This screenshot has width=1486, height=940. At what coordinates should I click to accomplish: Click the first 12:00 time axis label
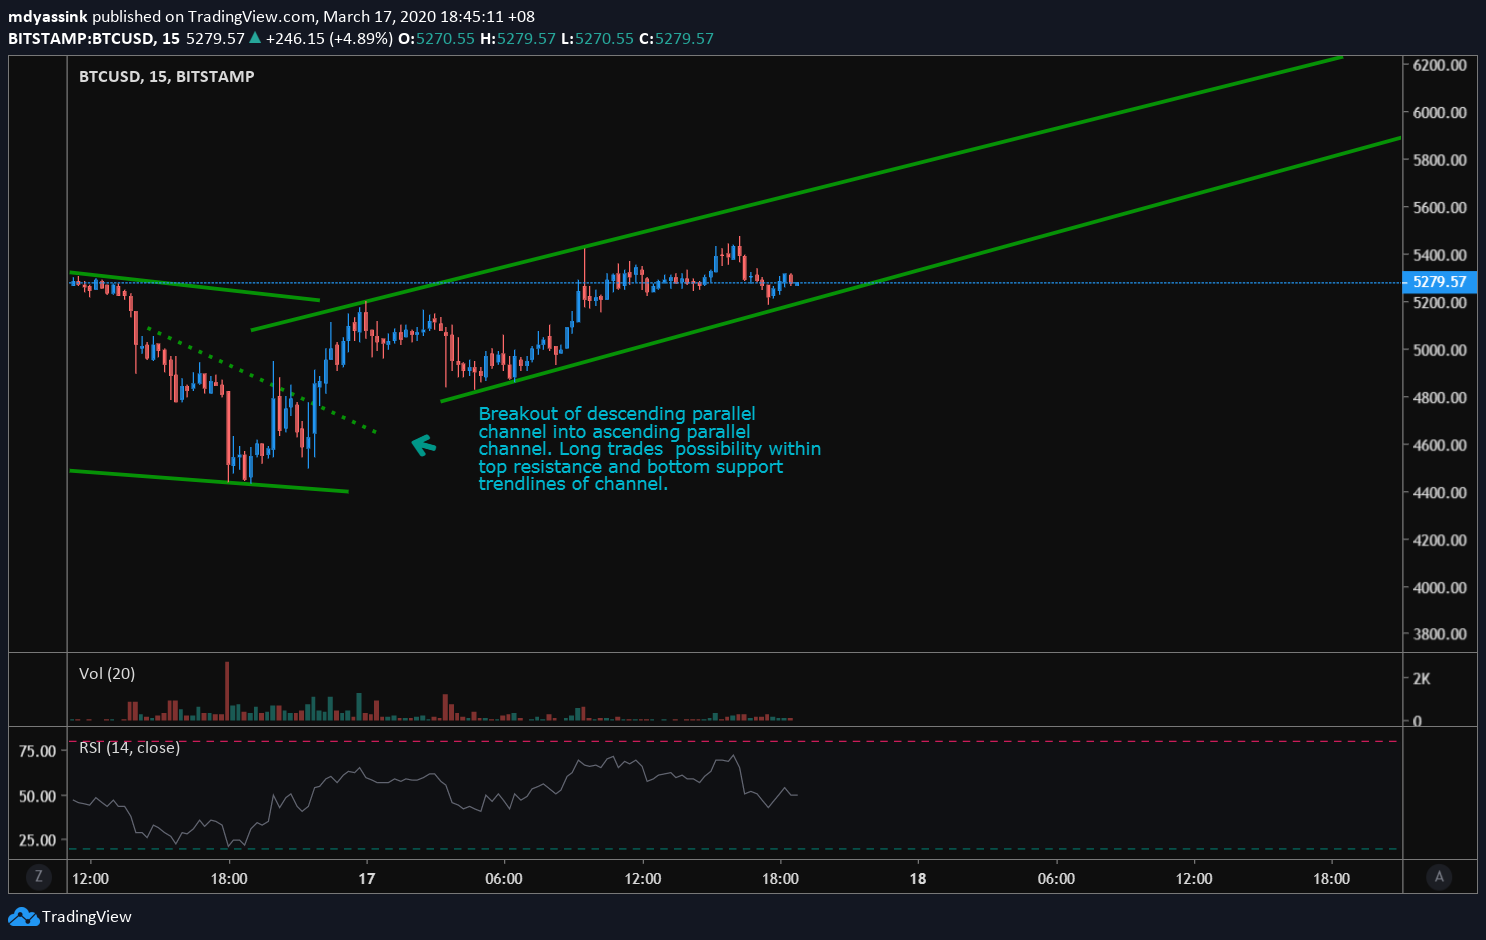point(91,878)
